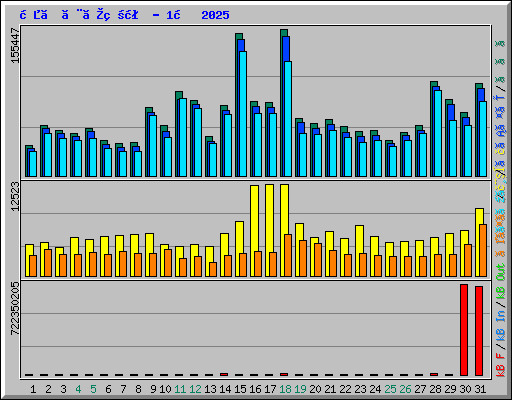Click day label 9

pos(153,389)
